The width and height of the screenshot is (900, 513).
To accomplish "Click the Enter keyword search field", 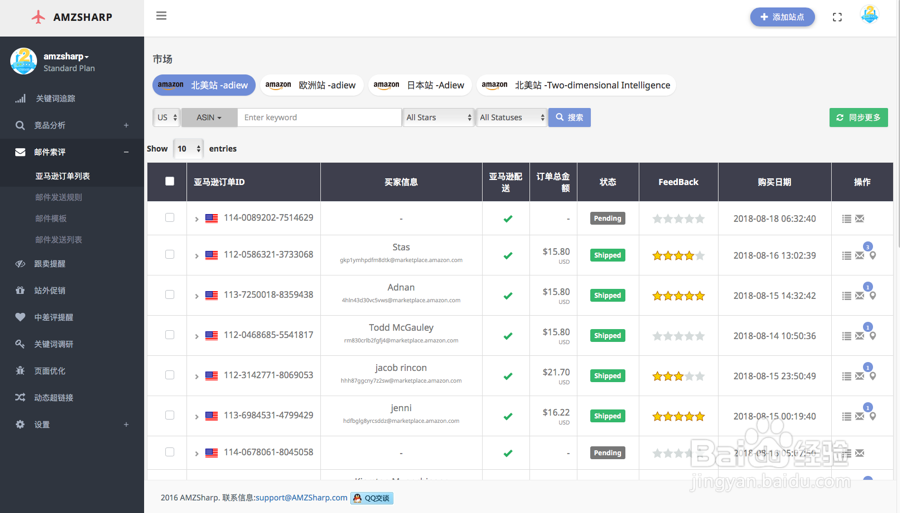I will pos(319,117).
